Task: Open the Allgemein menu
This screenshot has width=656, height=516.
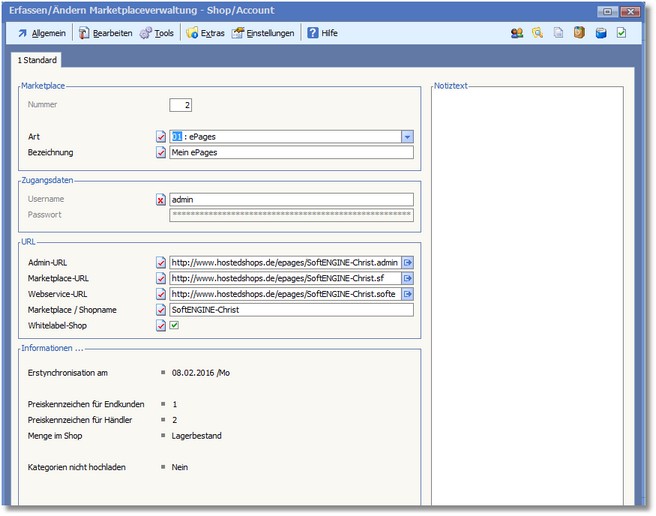Action: pos(42,33)
